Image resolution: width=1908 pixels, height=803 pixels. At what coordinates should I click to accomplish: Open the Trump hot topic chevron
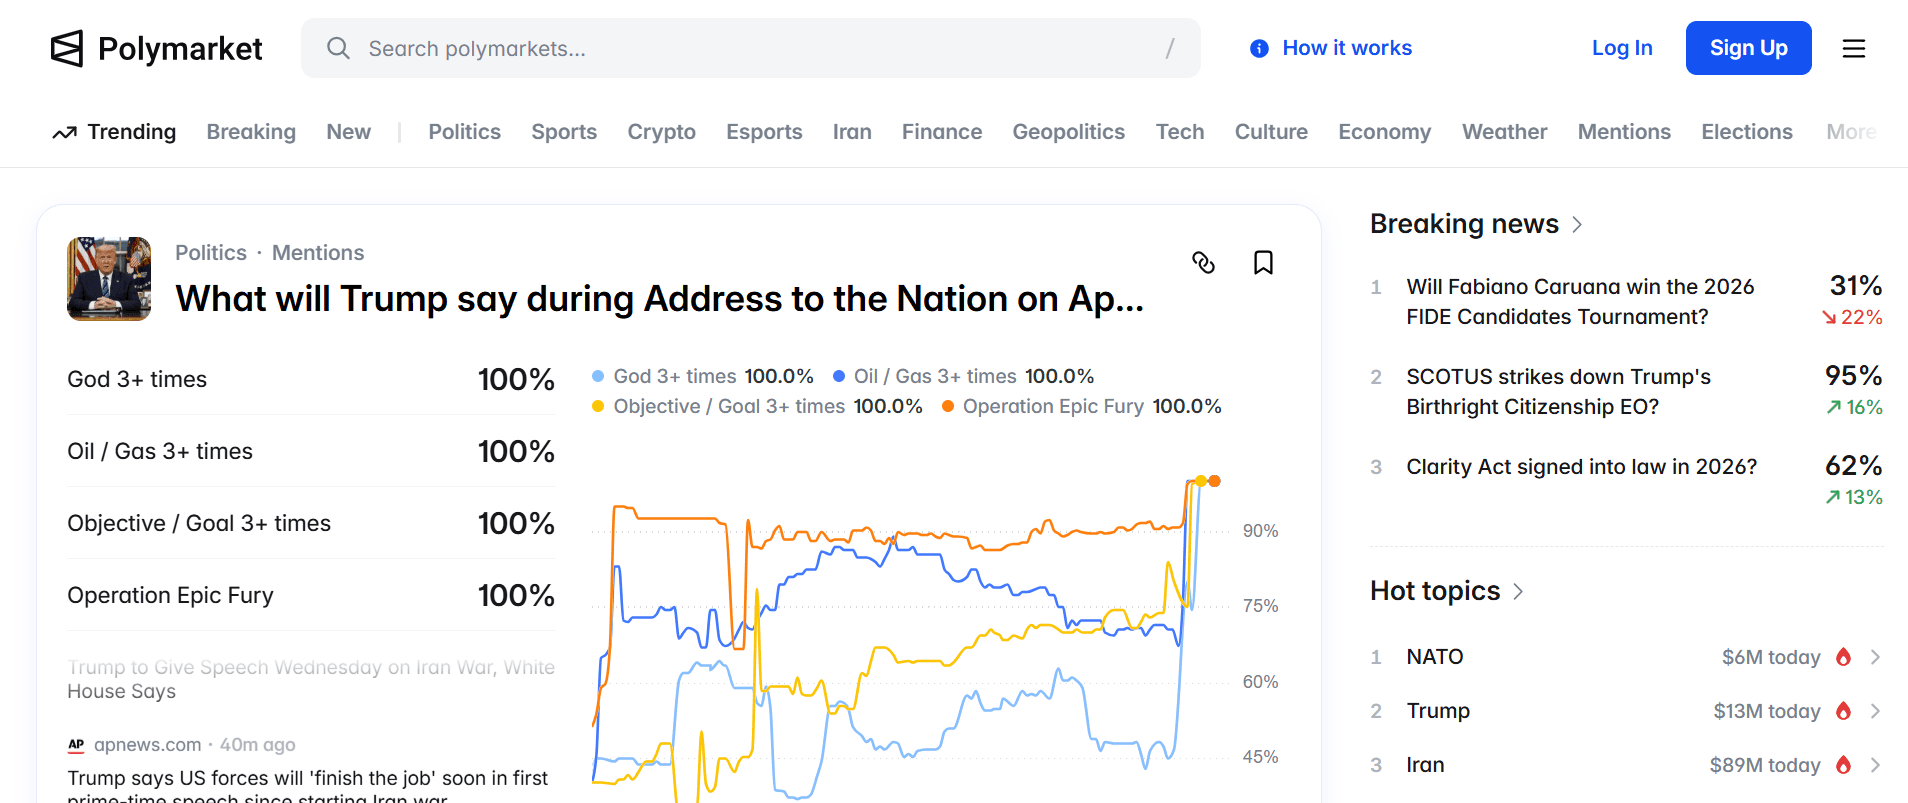click(x=1876, y=711)
